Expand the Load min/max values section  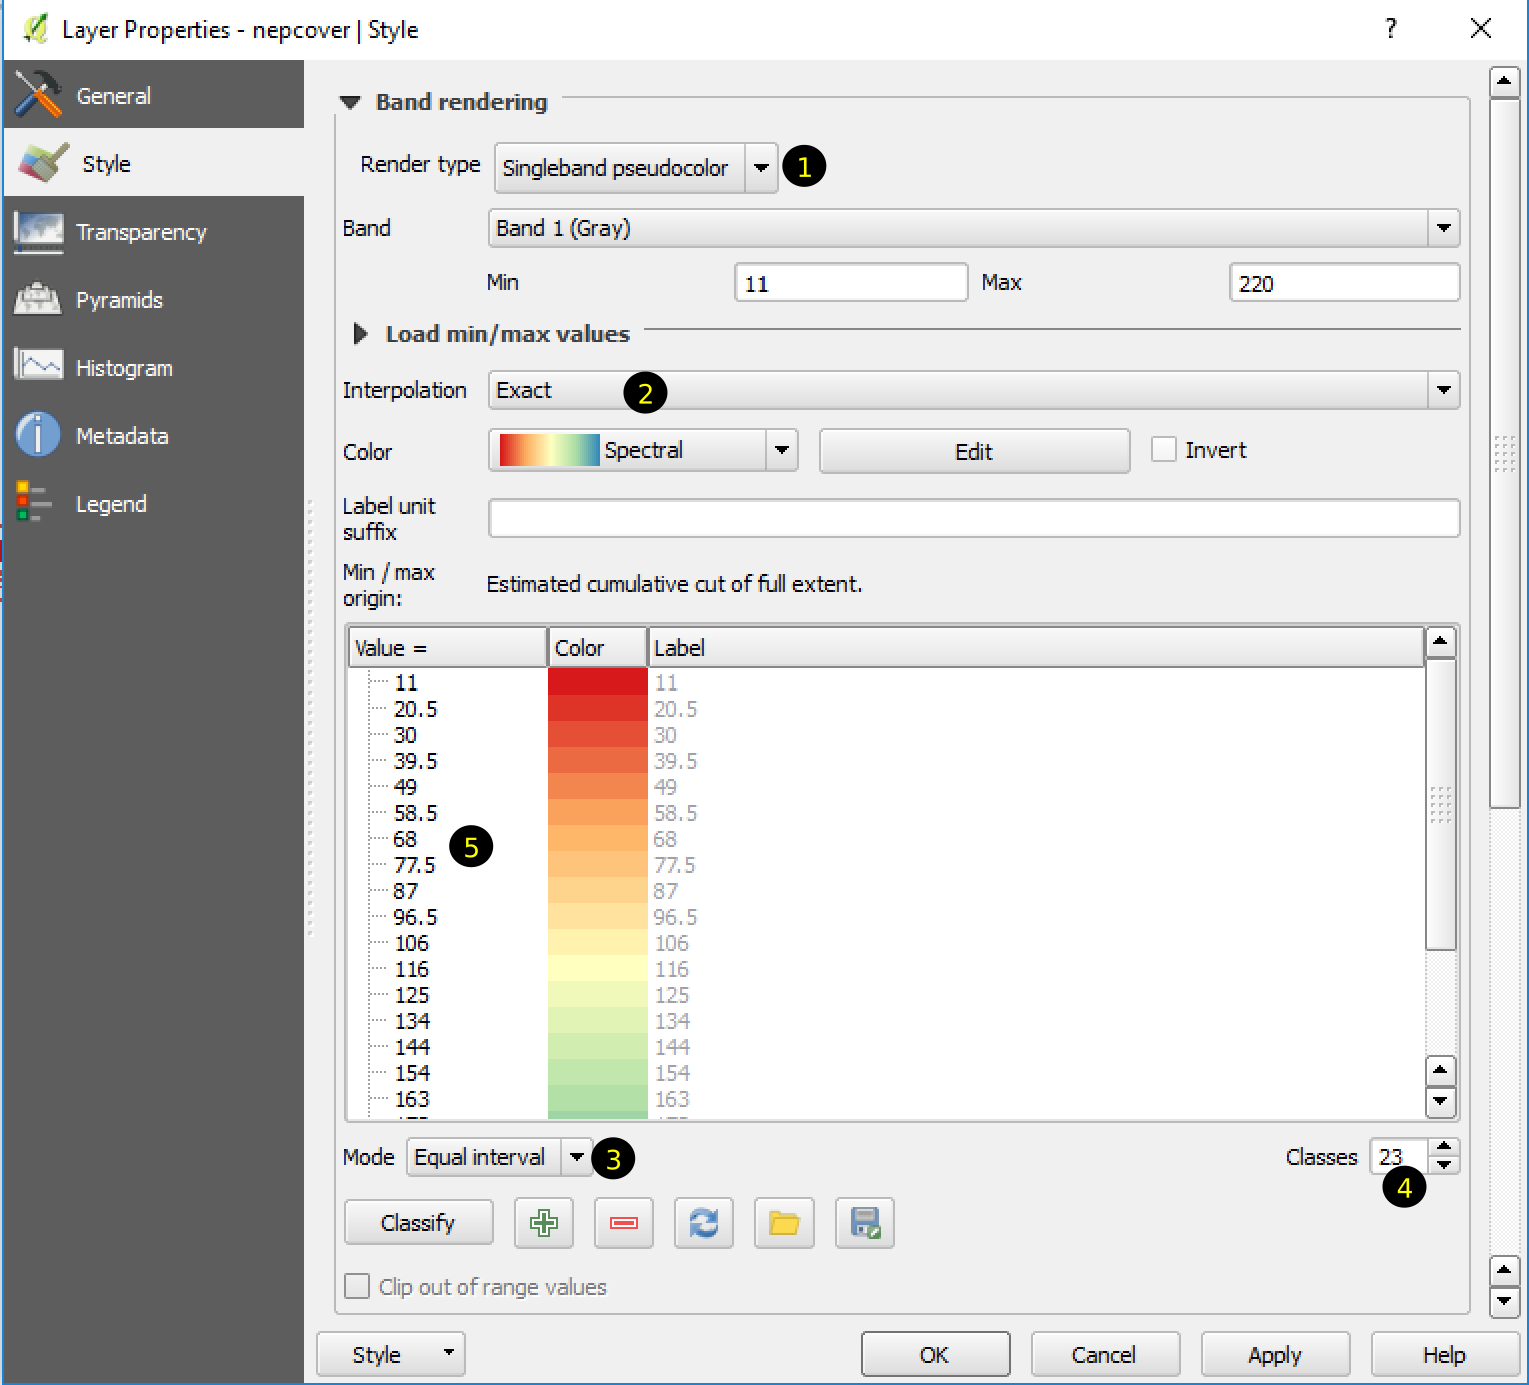click(361, 334)
